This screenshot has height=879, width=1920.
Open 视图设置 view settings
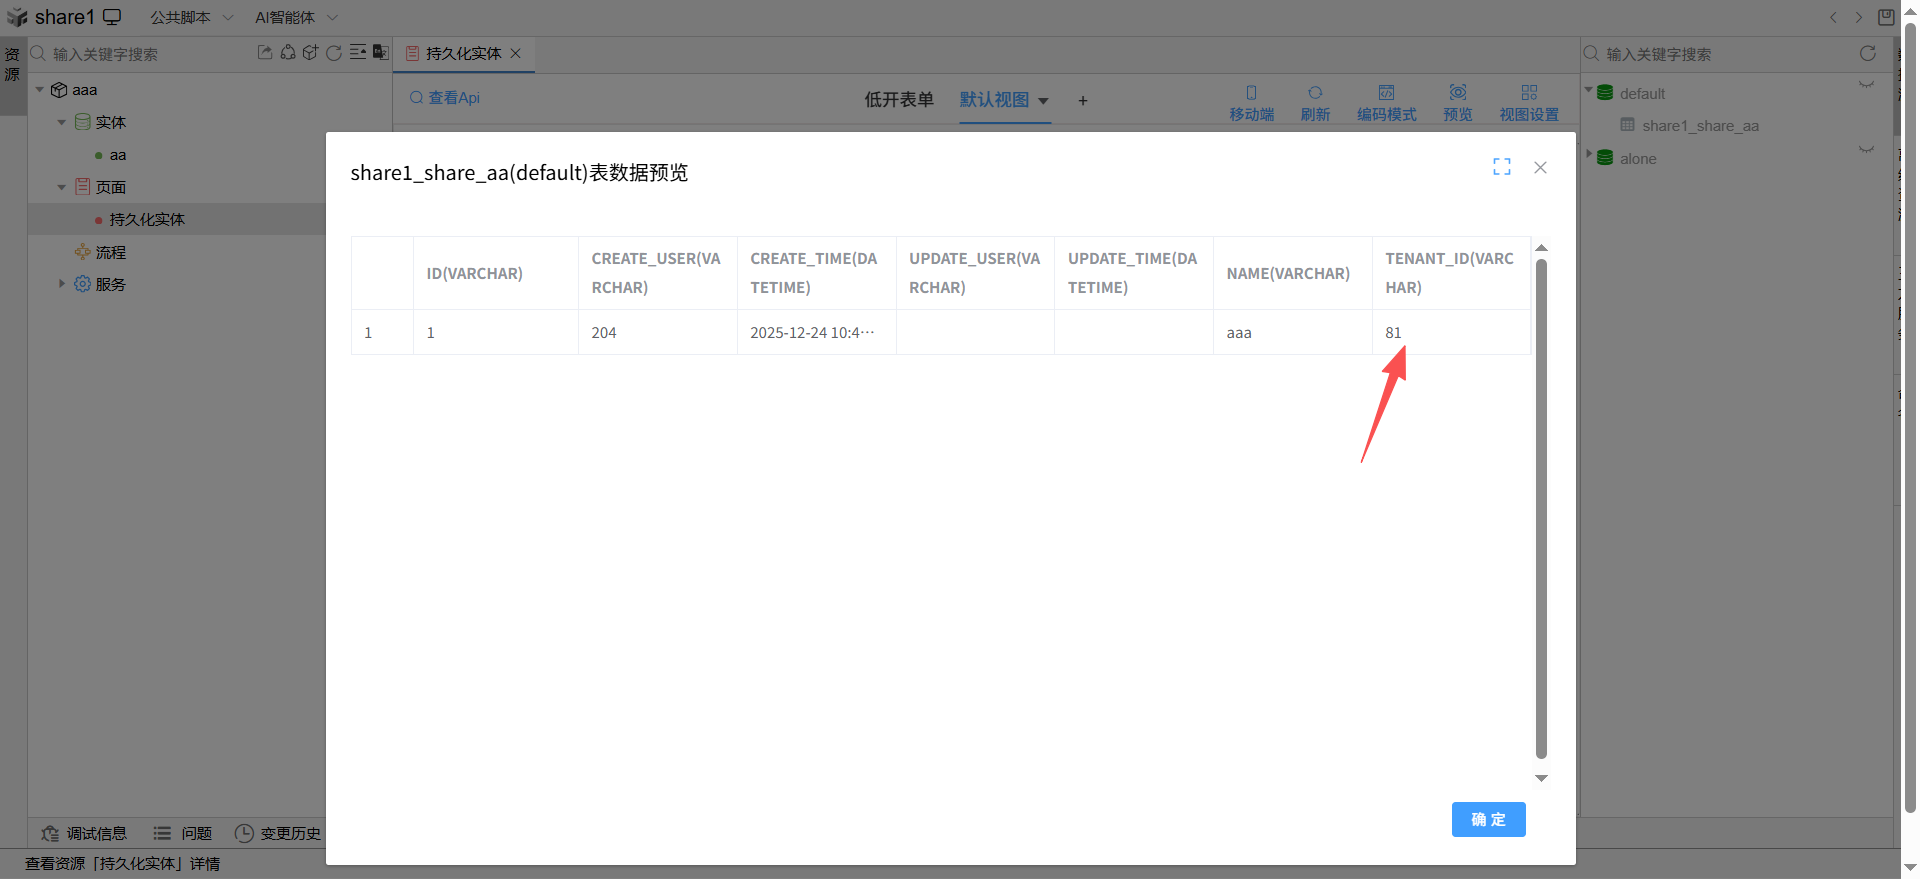coord(1528,103)
